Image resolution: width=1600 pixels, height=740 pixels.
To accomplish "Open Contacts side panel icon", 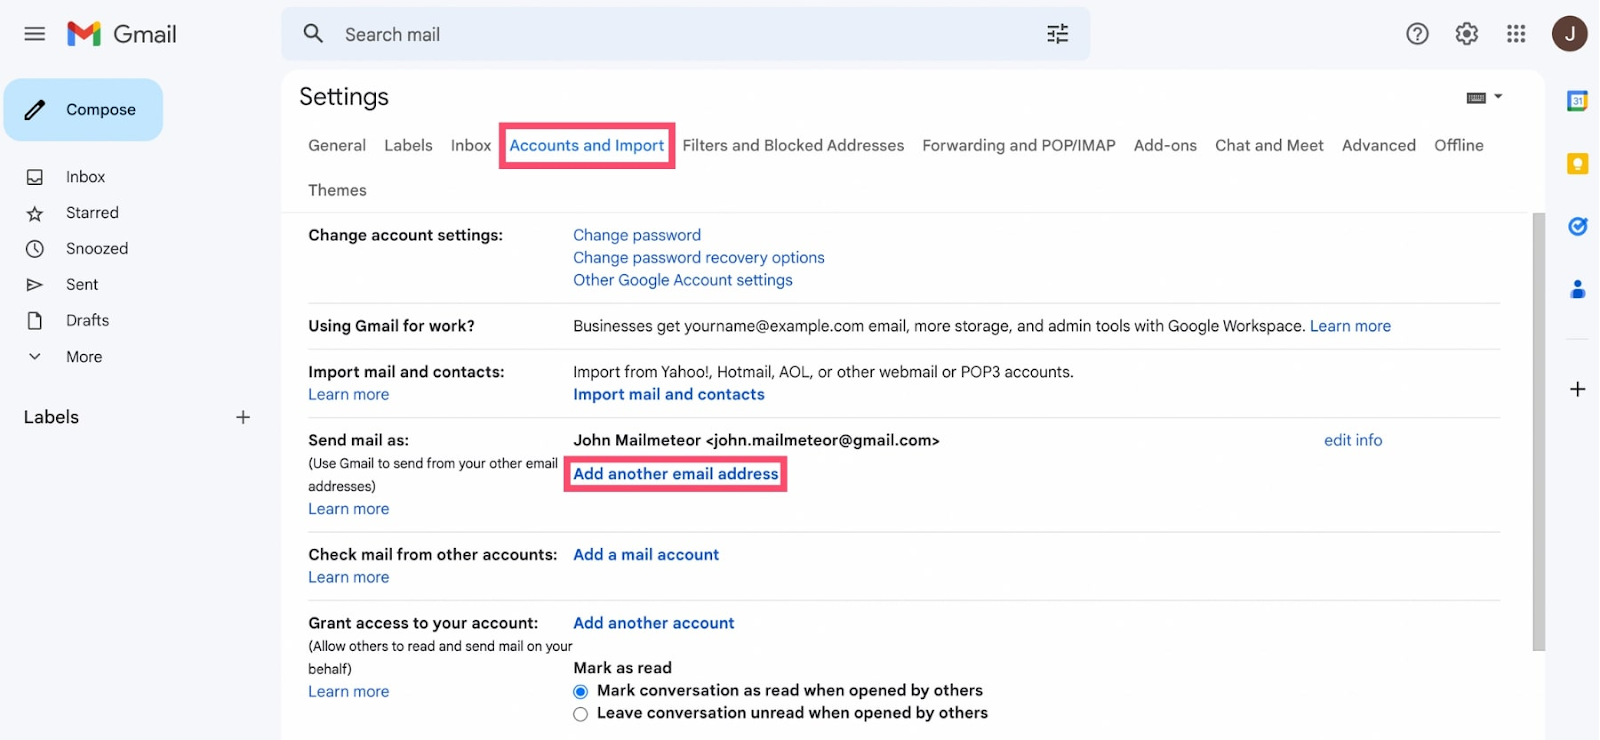I will pos(1577,289).
